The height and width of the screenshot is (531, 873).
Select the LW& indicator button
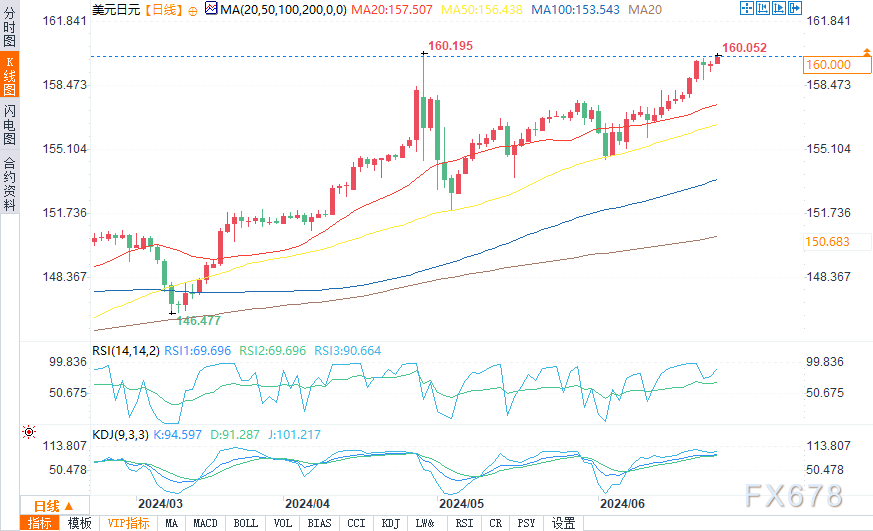point(425,523)
